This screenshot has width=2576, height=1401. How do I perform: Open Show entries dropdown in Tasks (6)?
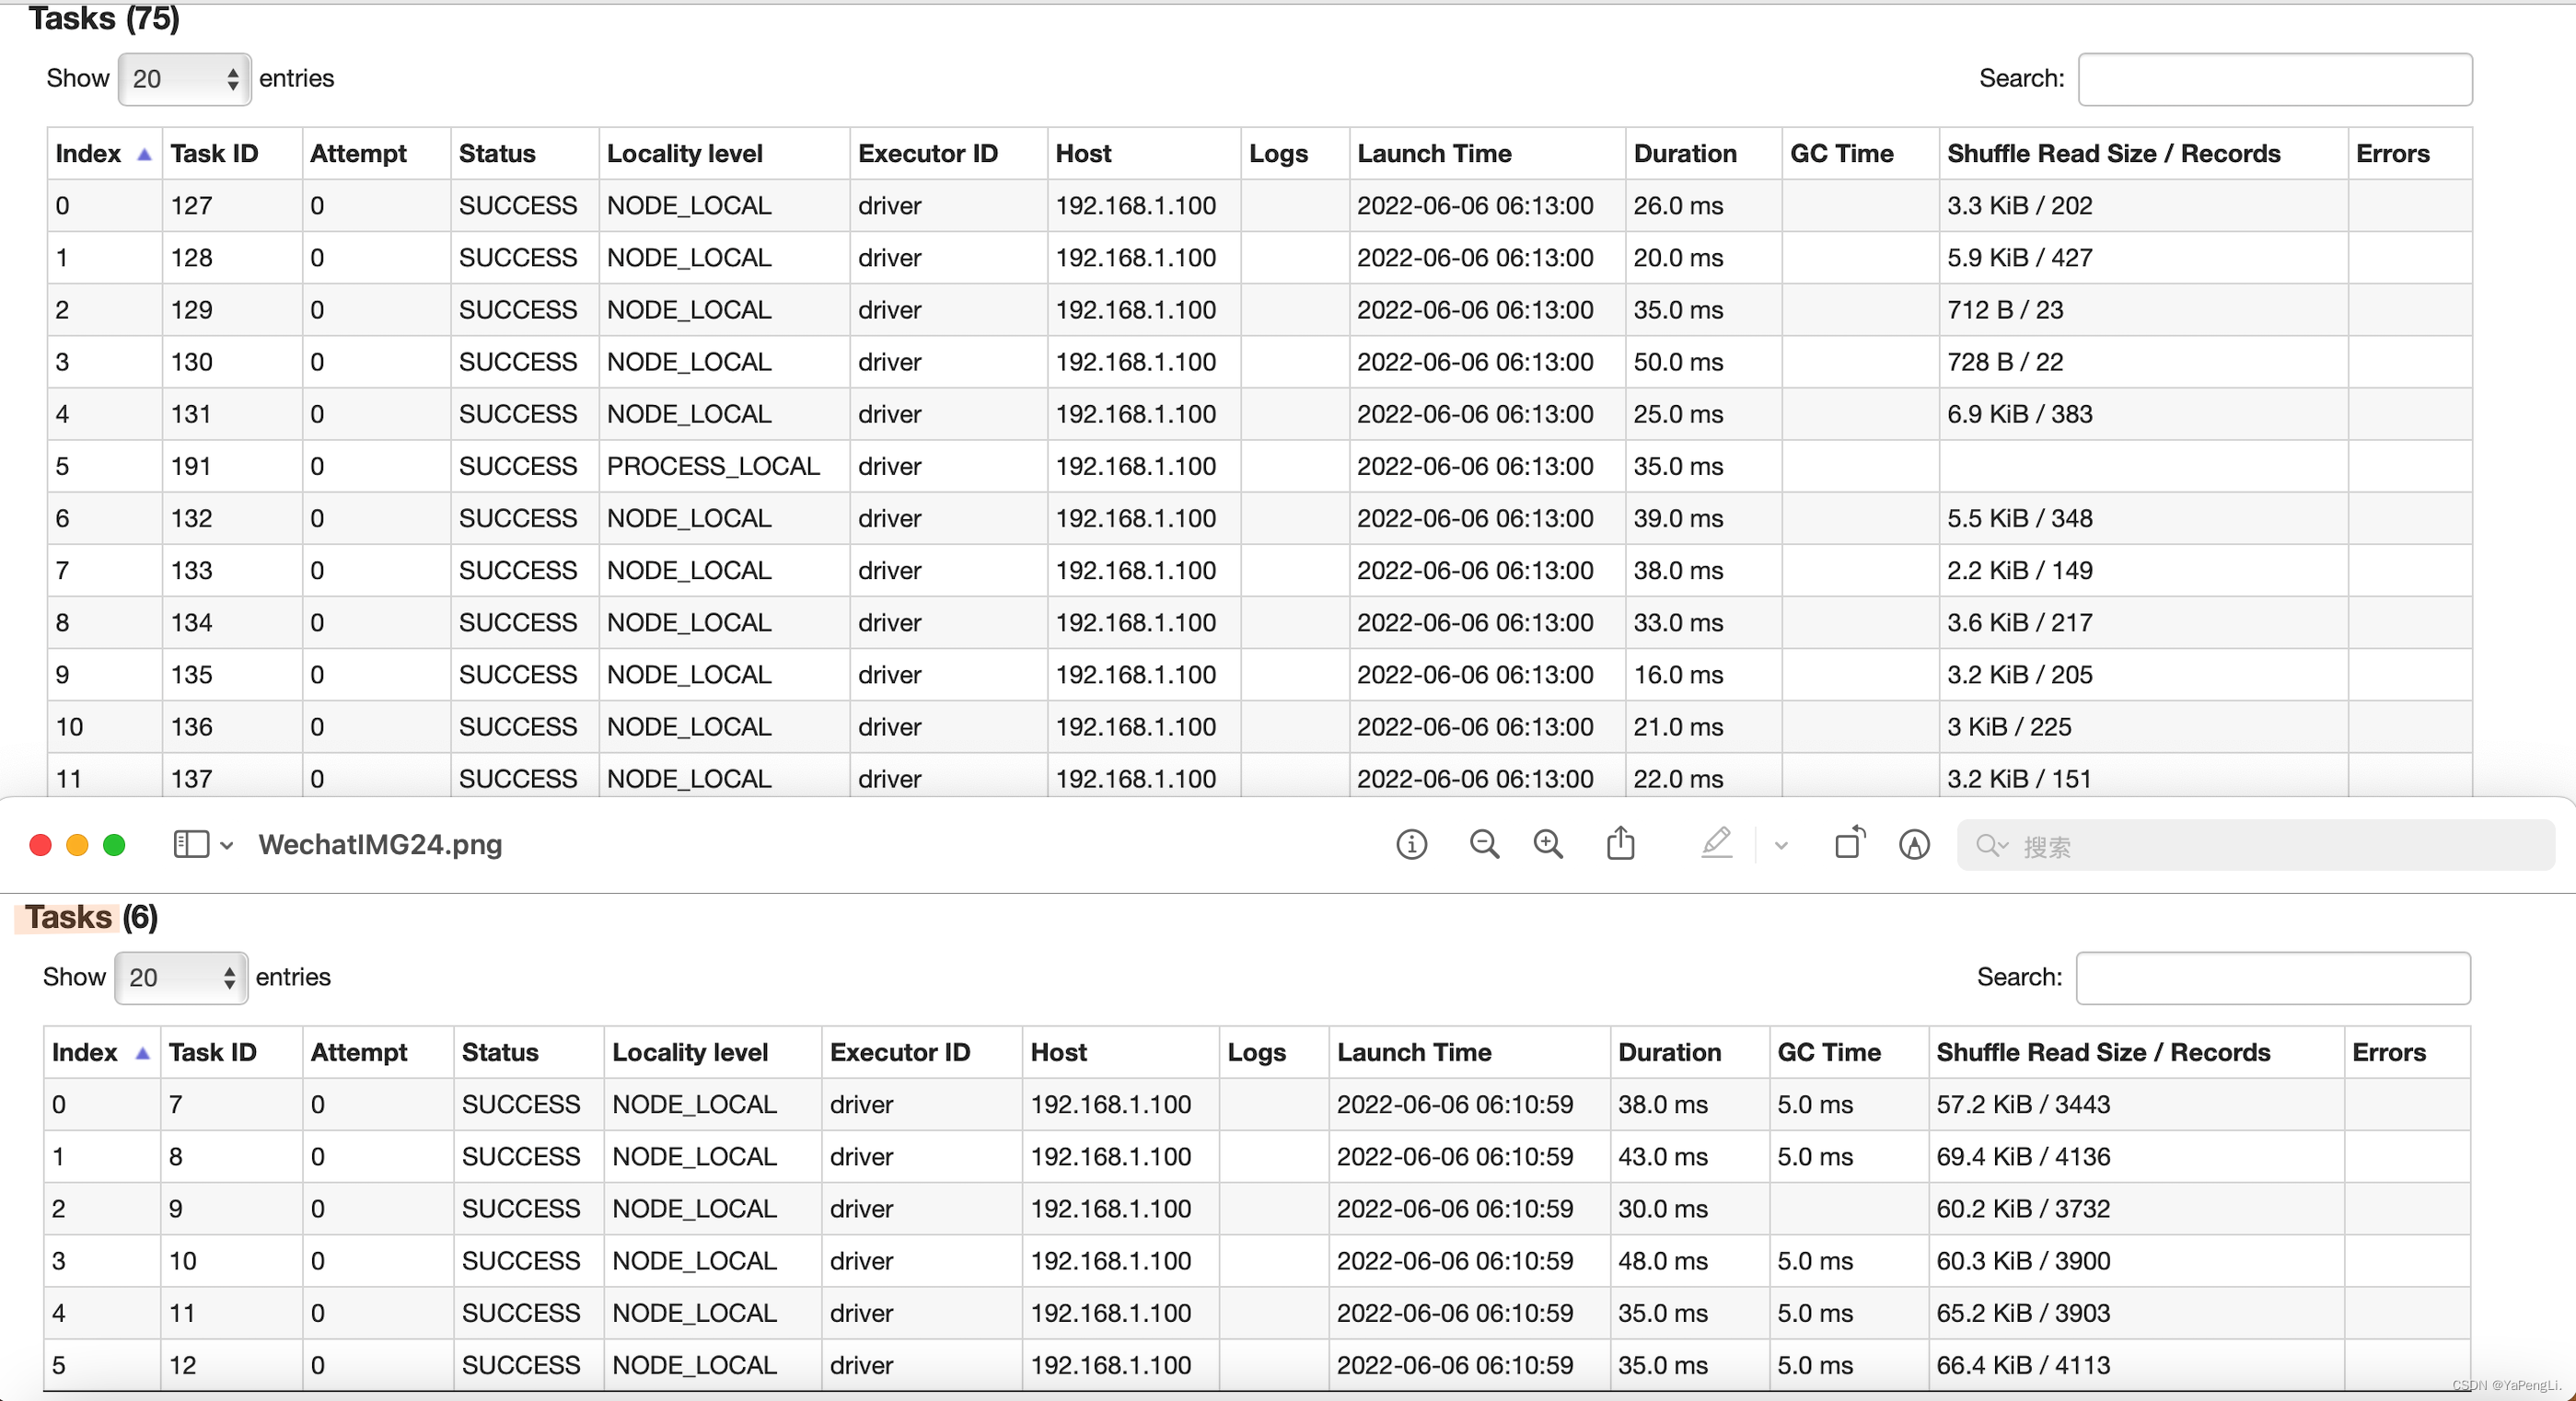point(181,977)
